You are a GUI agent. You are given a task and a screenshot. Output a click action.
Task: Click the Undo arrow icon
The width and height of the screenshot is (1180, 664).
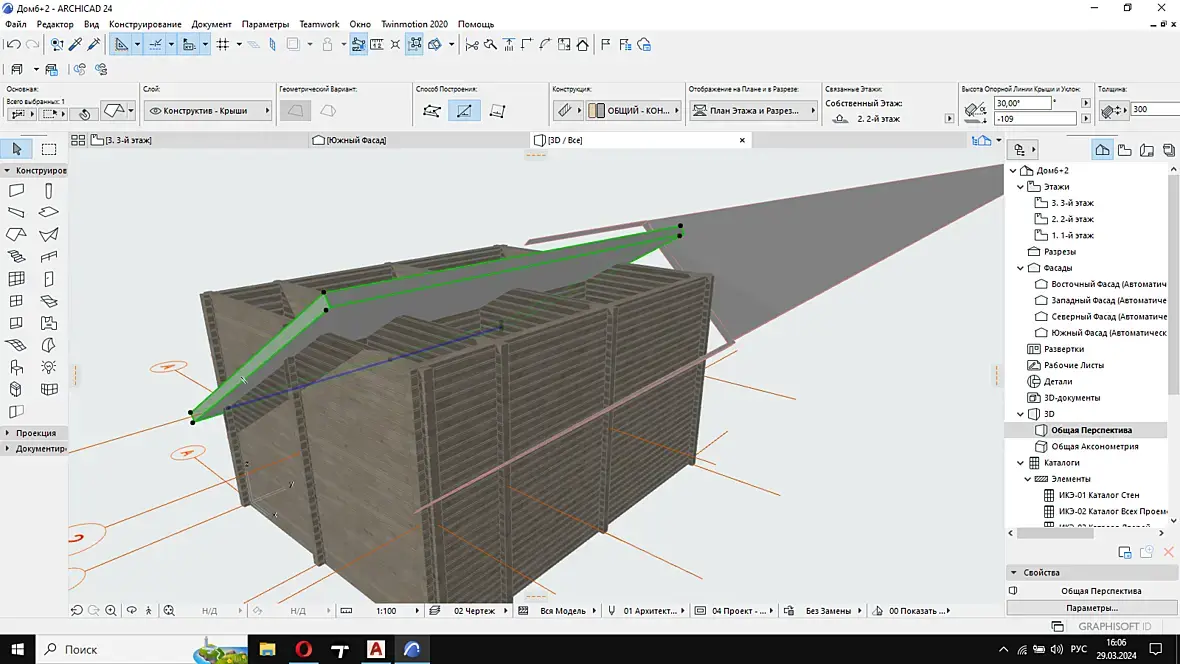(13, 44)
